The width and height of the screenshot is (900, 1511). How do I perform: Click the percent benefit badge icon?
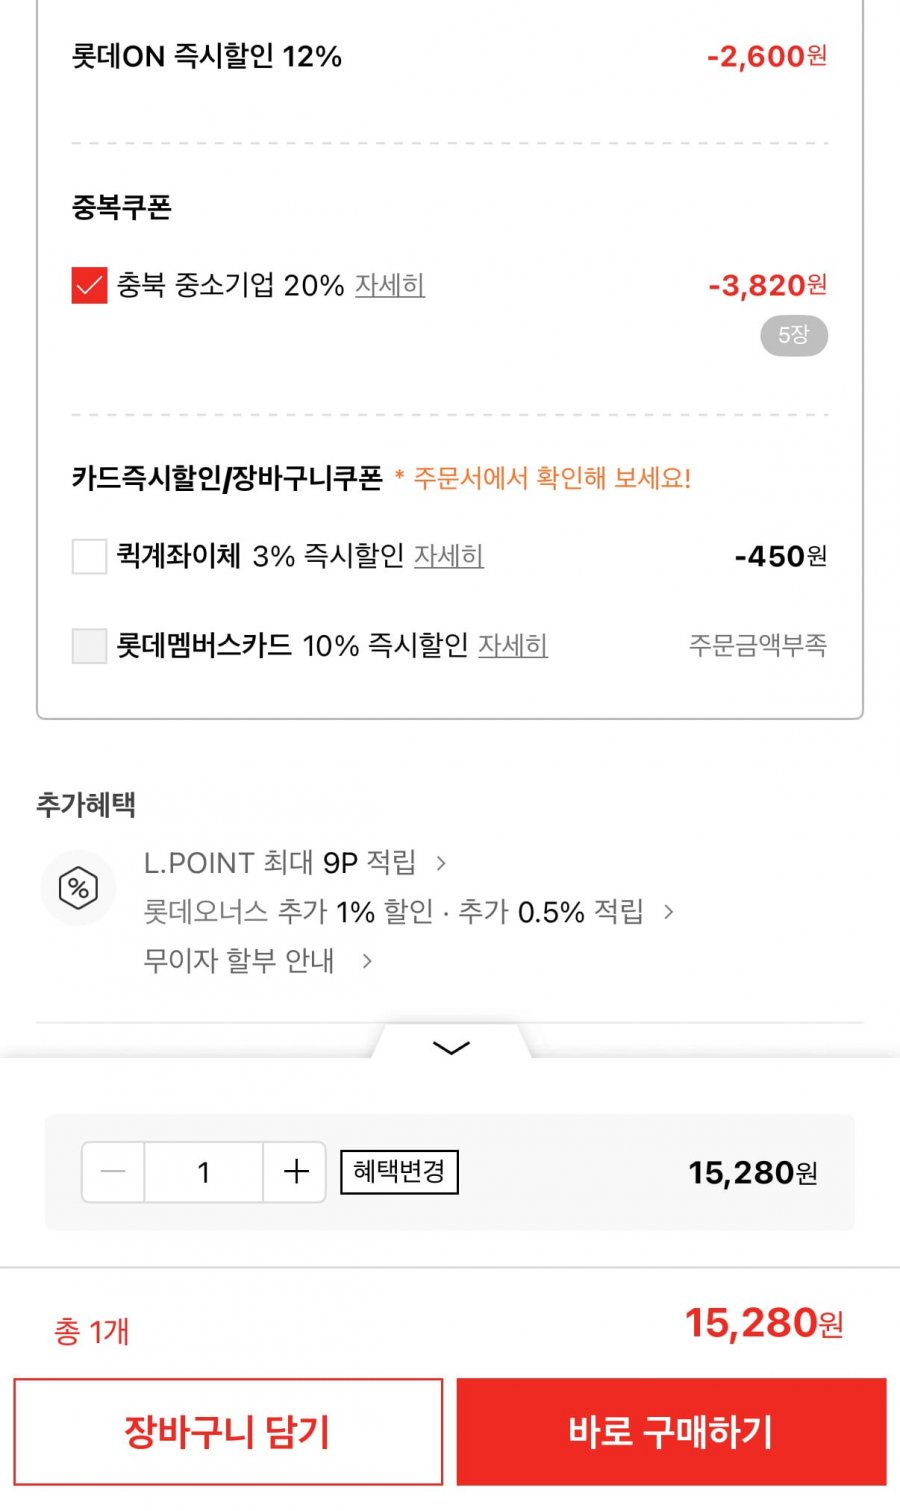click(x=78, y=888)
